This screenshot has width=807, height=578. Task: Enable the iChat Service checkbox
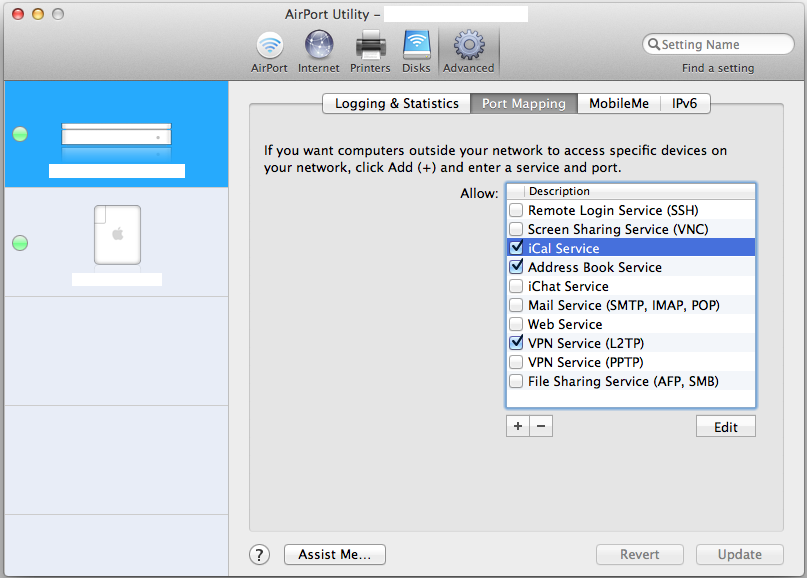pos(516,286)
